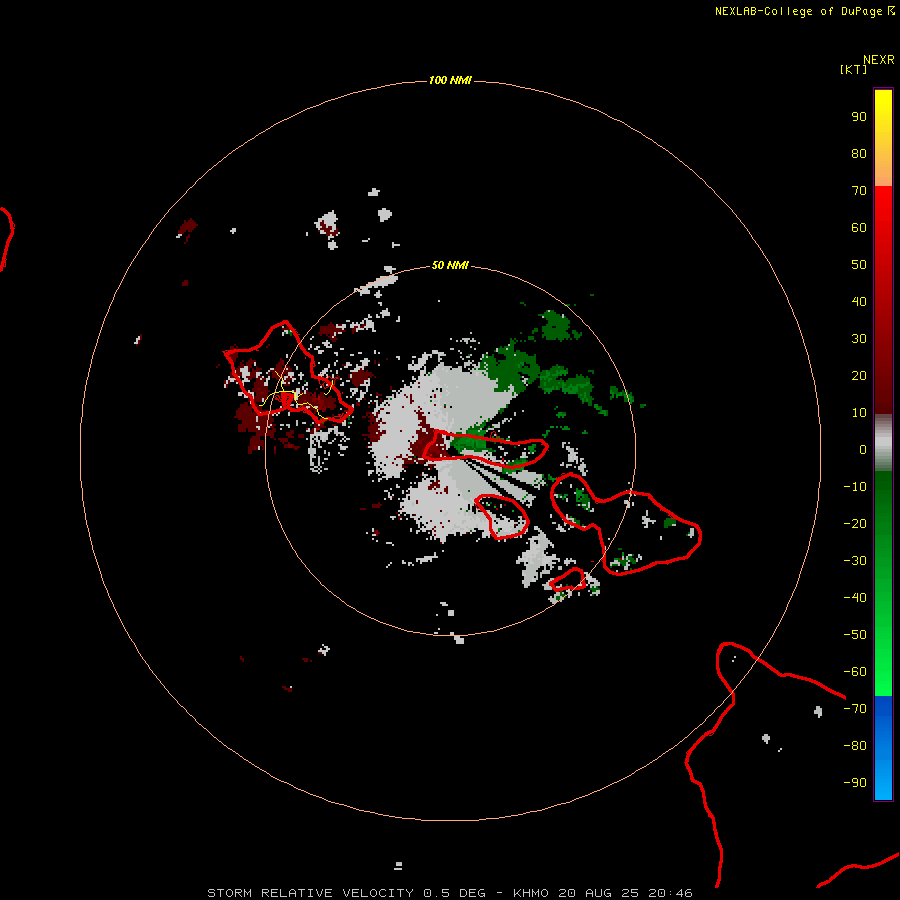Click the 50 value on the velocity scale
Image resolution: width=900 pixels, height=900 pixels.
point(859,265)
